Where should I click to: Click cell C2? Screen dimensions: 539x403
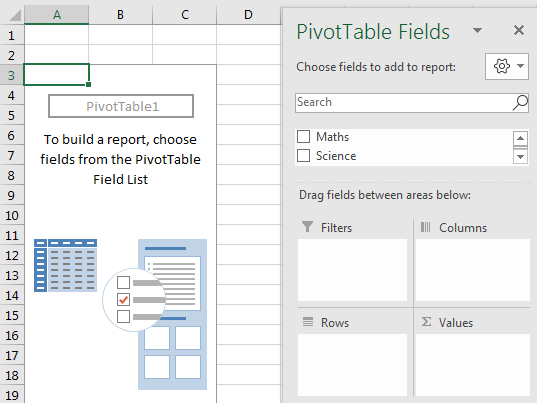click(185, 55)
